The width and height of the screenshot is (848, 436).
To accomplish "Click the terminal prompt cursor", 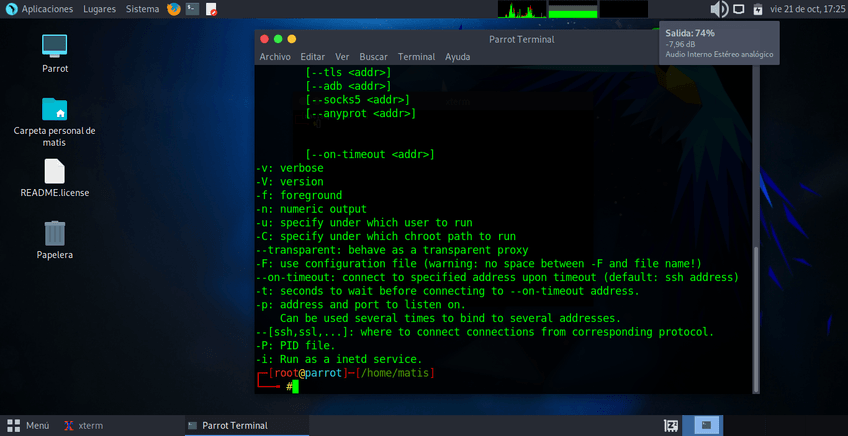I will click(x=295, y=386).
